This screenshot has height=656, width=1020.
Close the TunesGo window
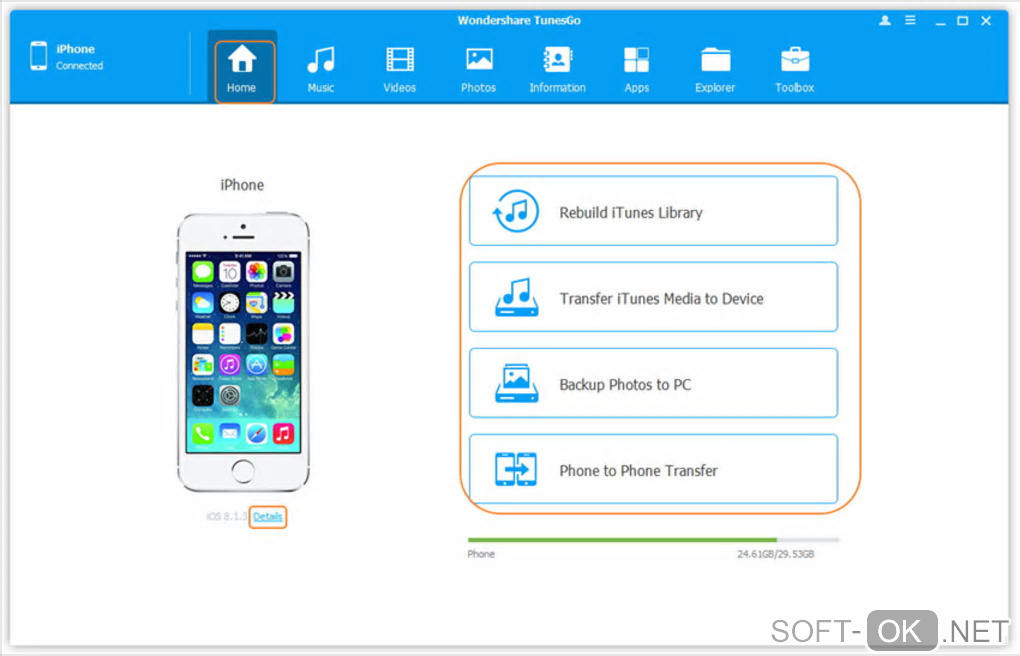pyautogui.click(x=986, y=21)
